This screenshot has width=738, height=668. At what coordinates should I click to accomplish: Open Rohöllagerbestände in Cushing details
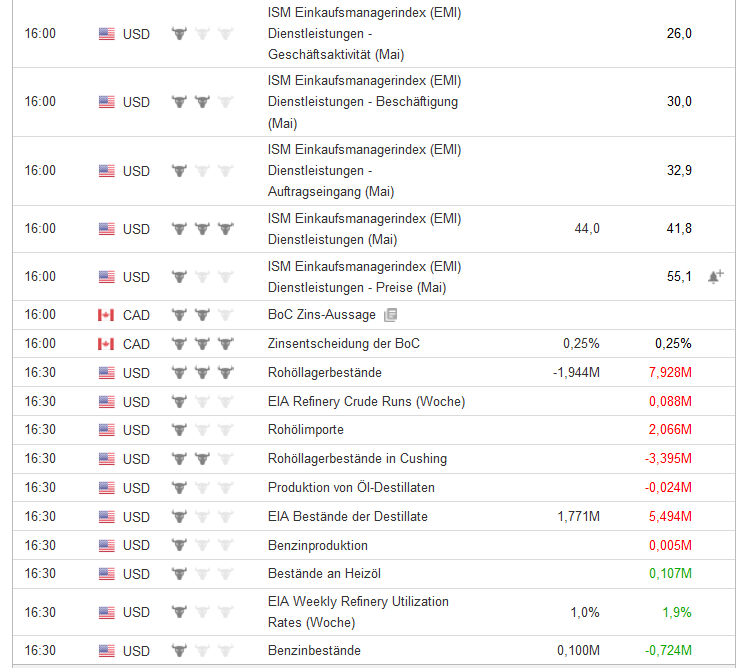[x=357, y=459]
